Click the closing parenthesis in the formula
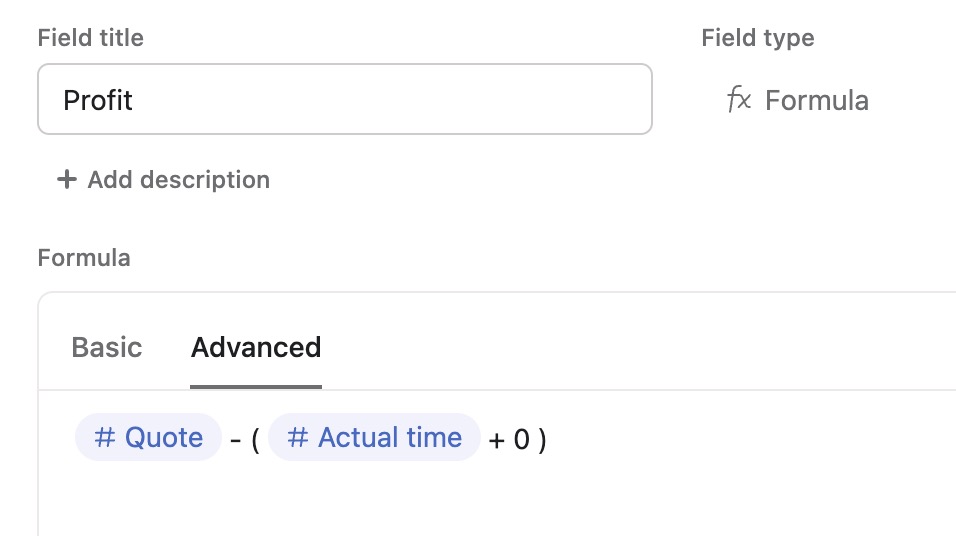 (x=542, y=440)
